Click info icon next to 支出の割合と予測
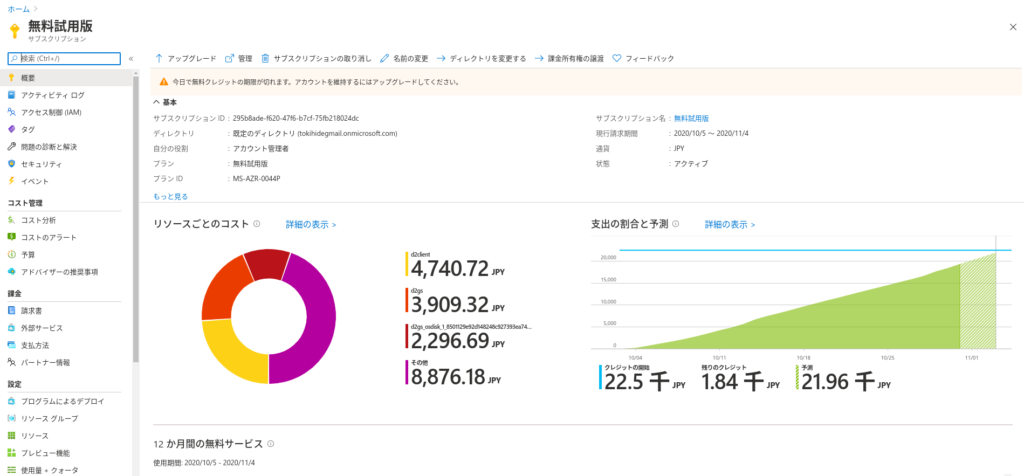This screenshot has height=476, width=1024. 676,224
